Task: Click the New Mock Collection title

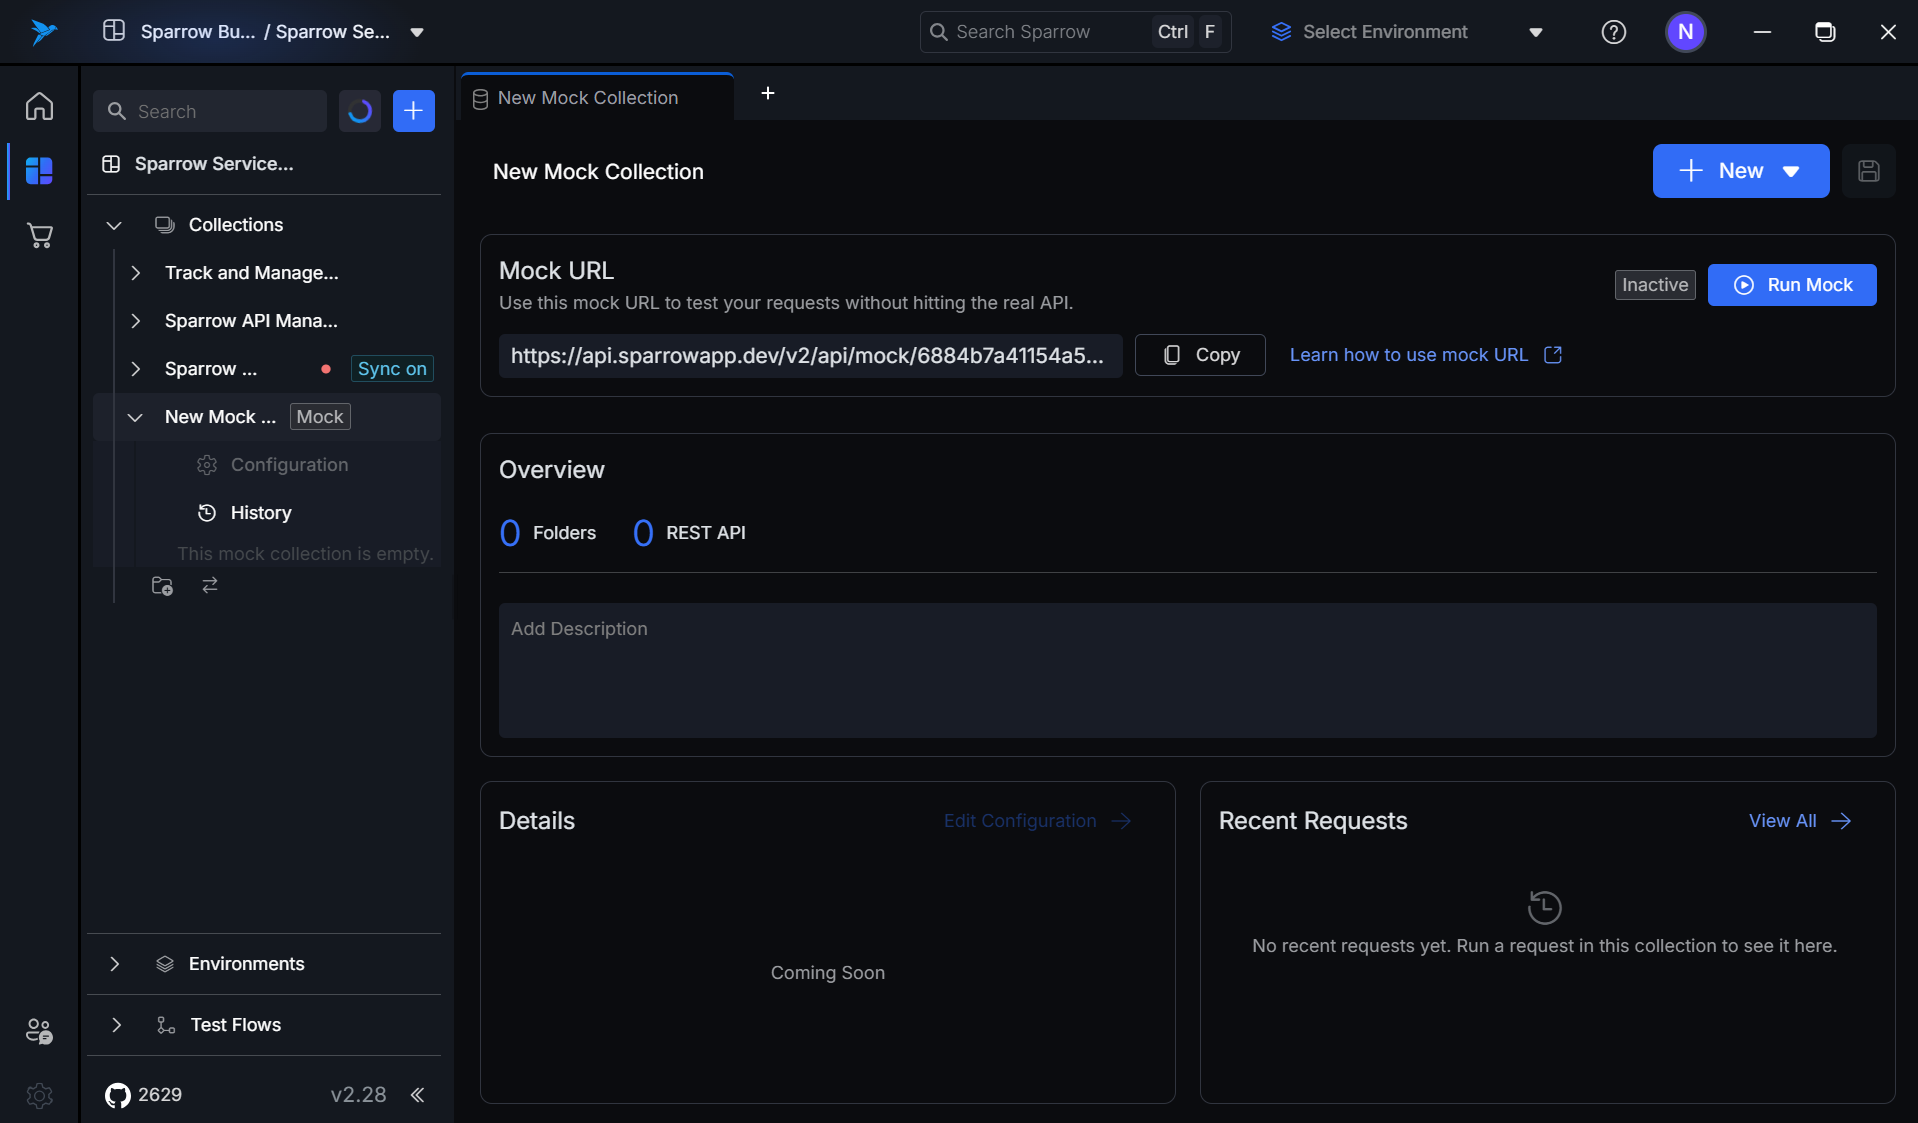Action: click(x=598, y=172)
